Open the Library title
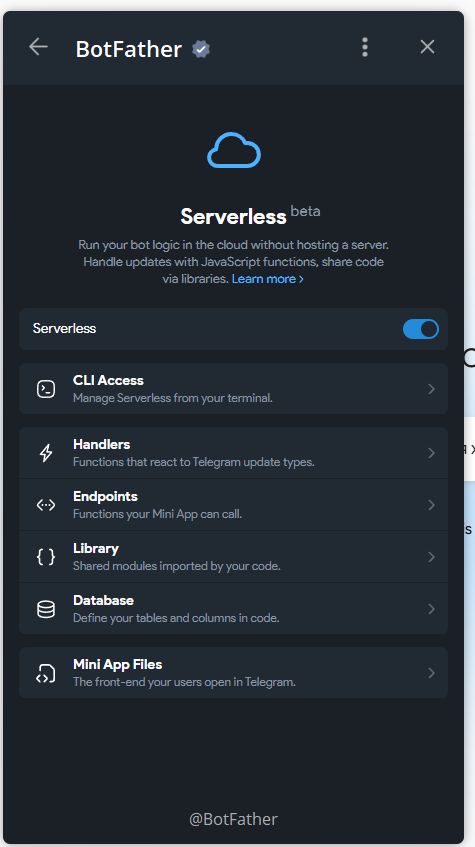 click(x=96, y=548)
